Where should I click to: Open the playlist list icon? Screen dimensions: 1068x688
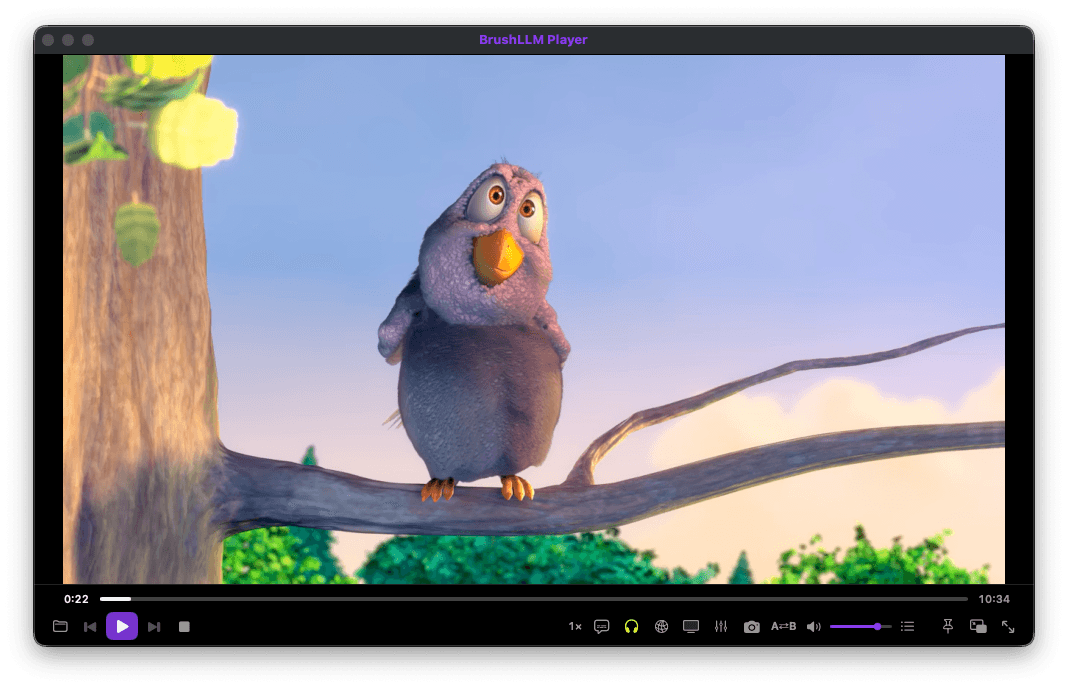(x=907, y=626)
